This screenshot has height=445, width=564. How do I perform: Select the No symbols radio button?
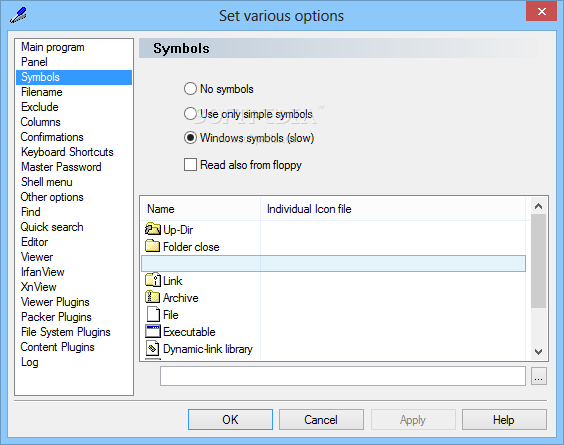tap(190, 88)
